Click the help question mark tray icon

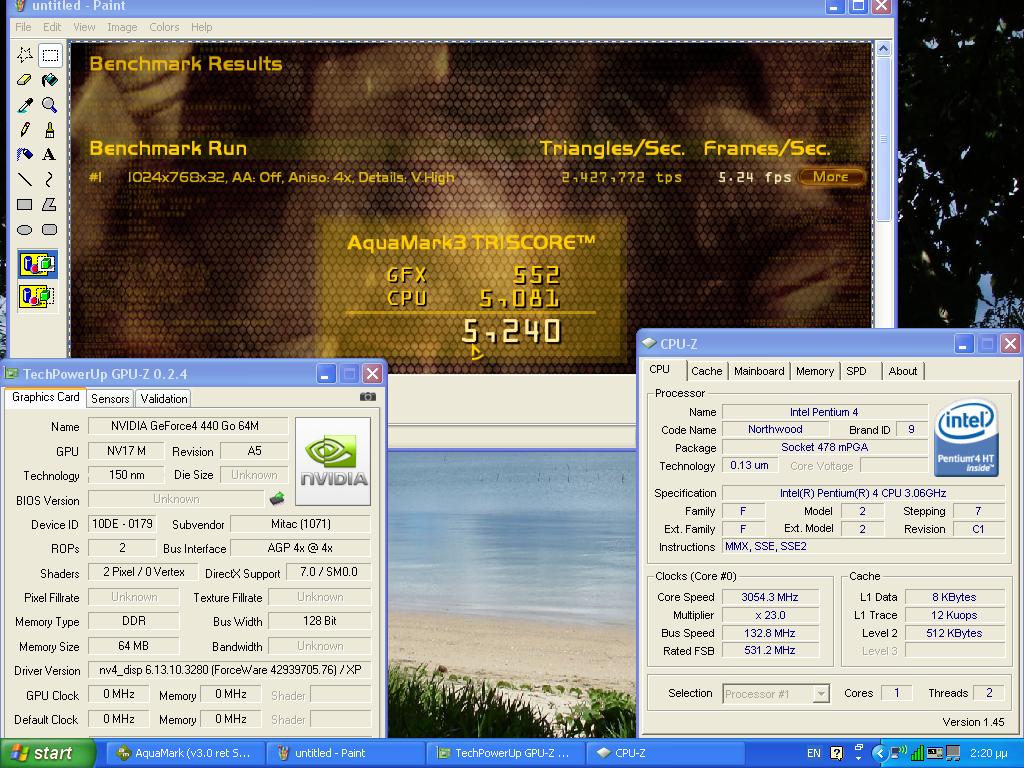pos(837,753)
